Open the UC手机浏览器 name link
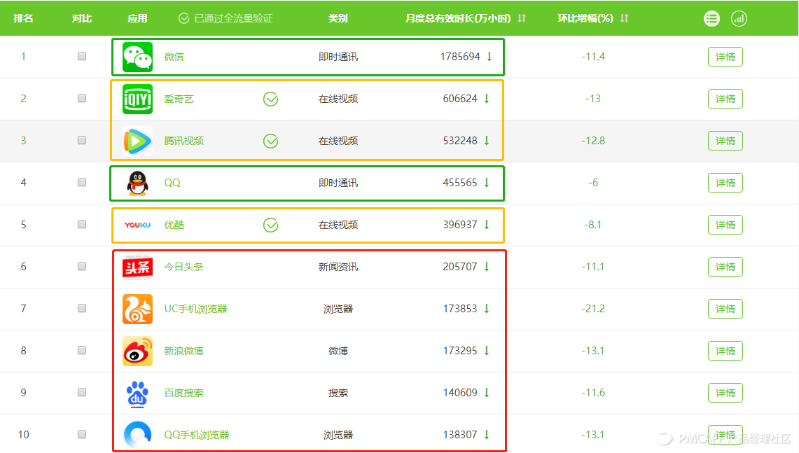The width and height of the screenshot is (799, 453). [x=196, y=309]
